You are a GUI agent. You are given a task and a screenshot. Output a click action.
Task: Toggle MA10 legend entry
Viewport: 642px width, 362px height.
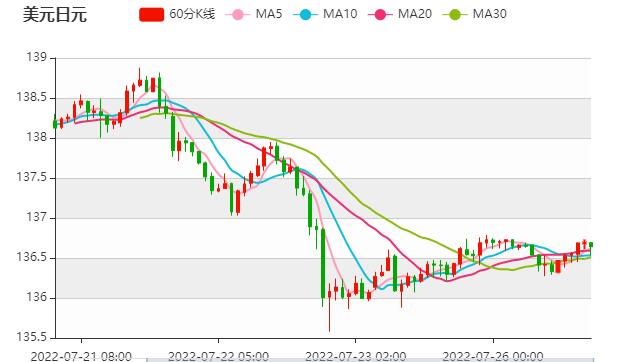pos(326,14)
